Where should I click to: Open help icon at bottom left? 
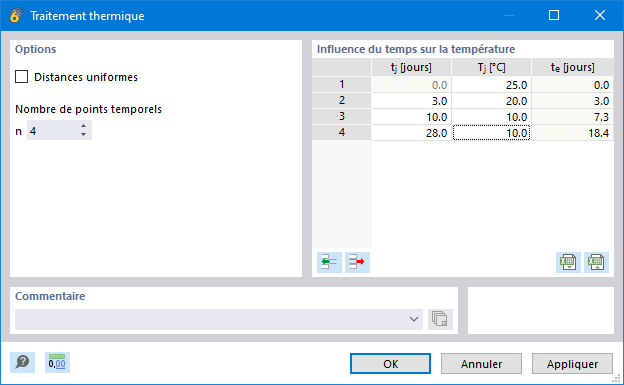coord(22,362)
